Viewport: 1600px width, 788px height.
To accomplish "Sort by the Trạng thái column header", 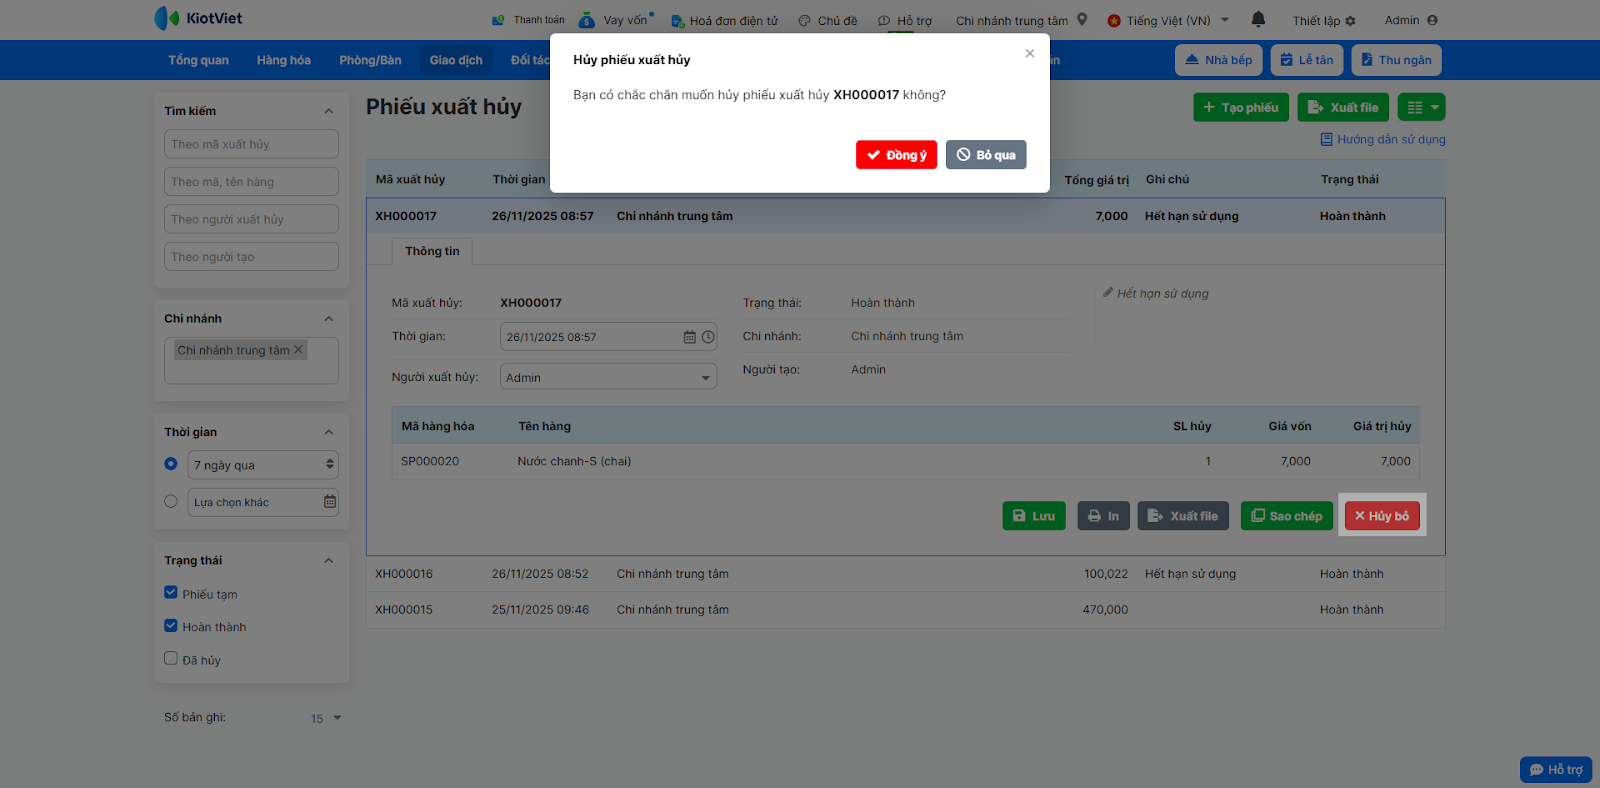I will coord(1349,180).
